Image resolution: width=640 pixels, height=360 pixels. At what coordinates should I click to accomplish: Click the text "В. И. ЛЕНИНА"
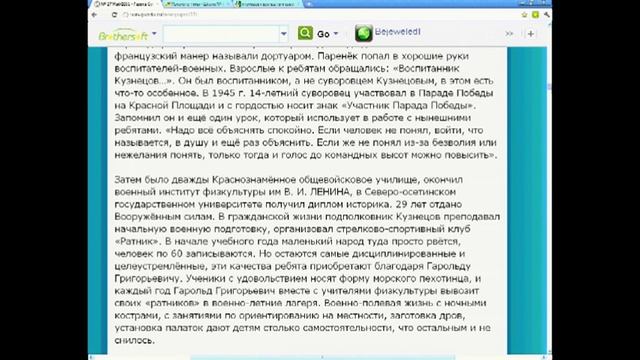(318, 192)
